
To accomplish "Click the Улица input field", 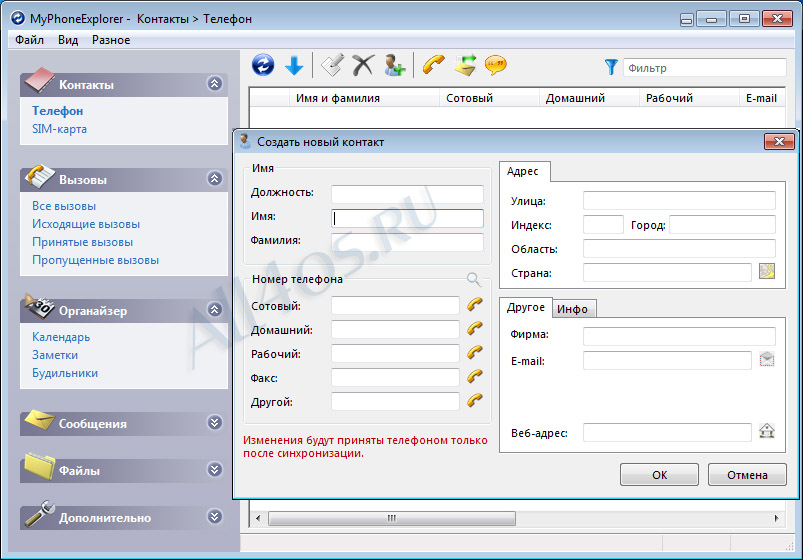I will [x=679, y=200].
